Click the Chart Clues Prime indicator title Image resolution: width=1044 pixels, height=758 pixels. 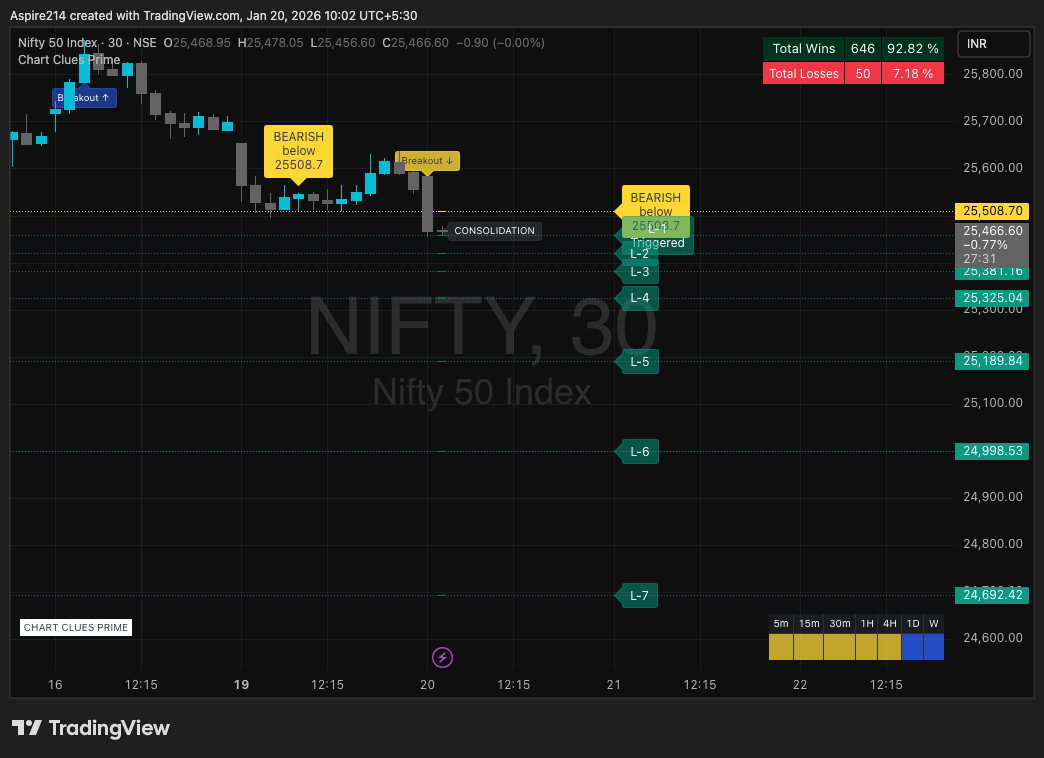click(x=69, y=60)
